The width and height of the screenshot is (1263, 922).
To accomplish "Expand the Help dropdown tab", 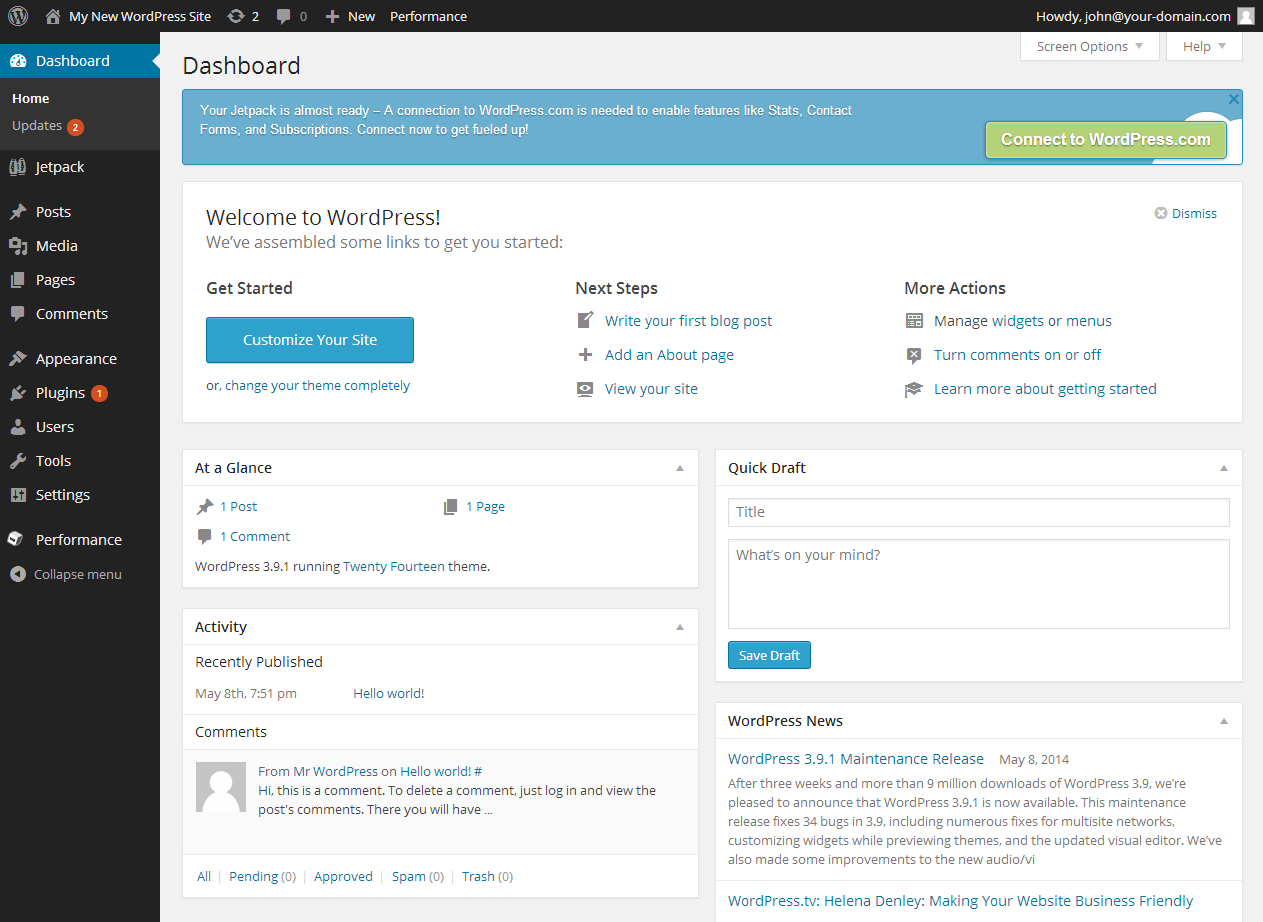I will pos(1204,46).
